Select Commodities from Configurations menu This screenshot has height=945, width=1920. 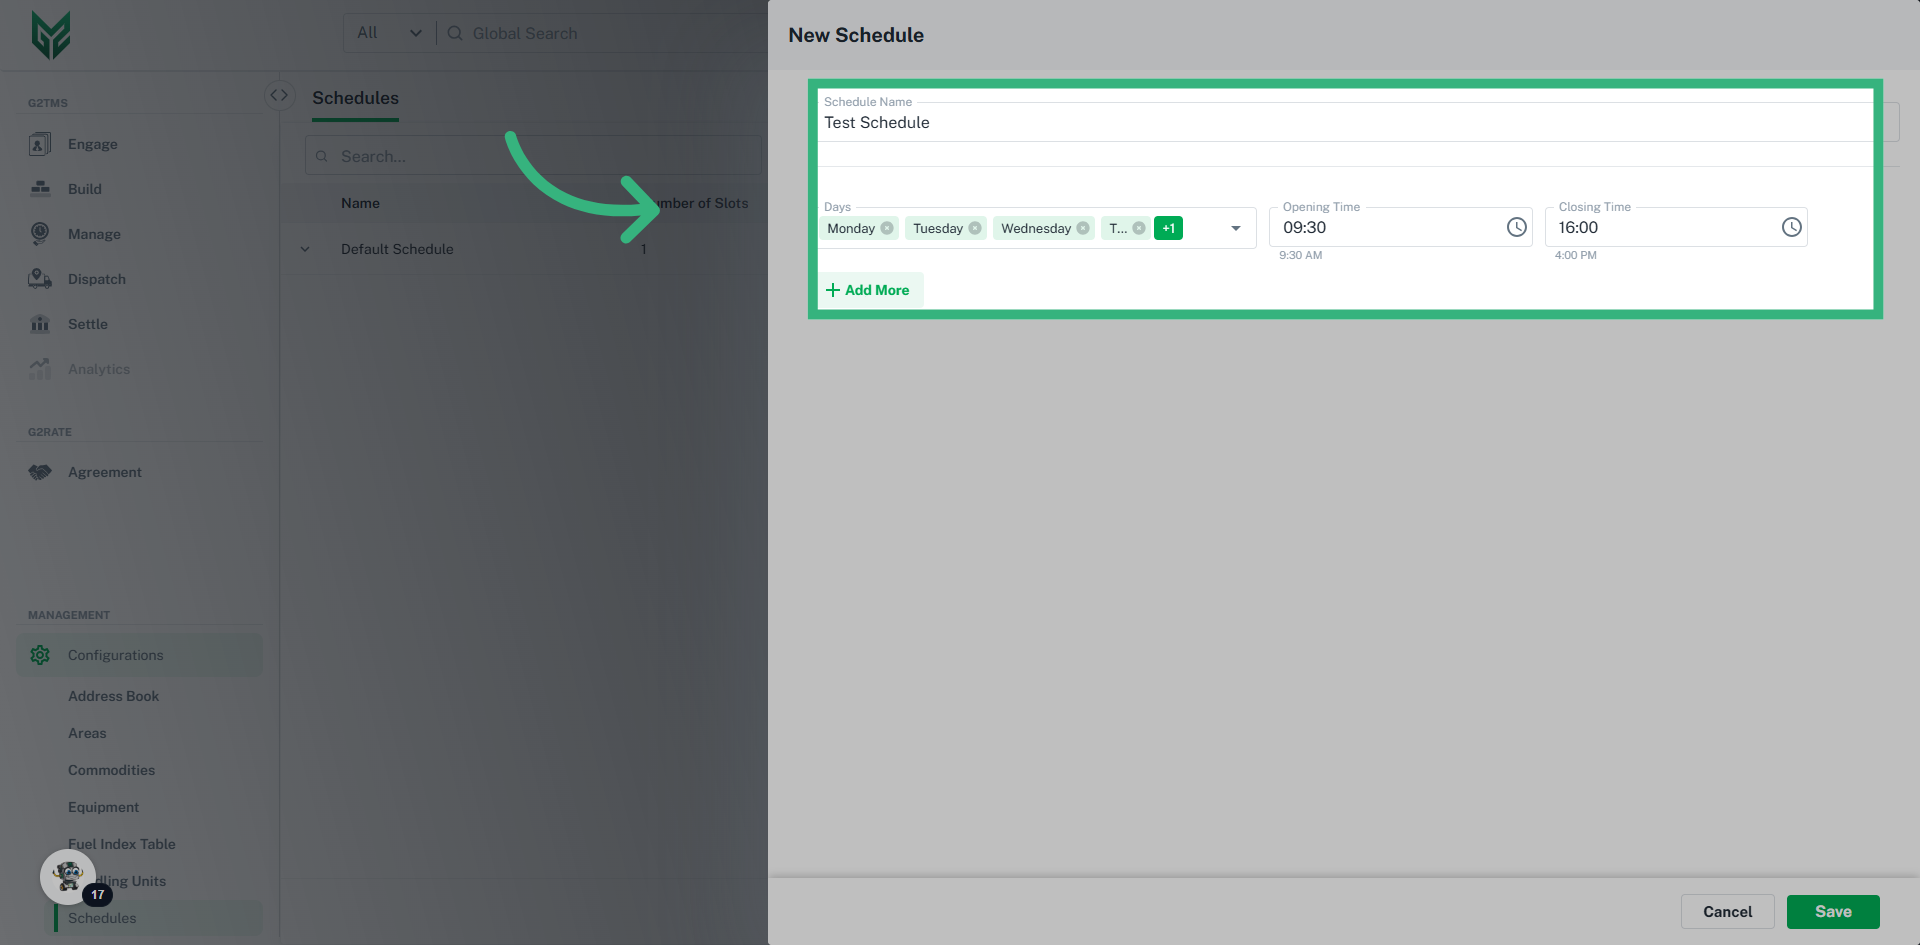pyautogui.click(x=111, y=770)
